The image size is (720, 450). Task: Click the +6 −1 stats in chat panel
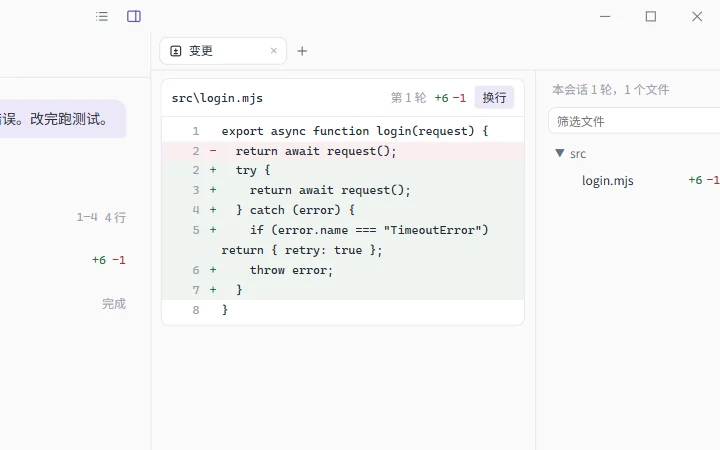tap(109, 260)
